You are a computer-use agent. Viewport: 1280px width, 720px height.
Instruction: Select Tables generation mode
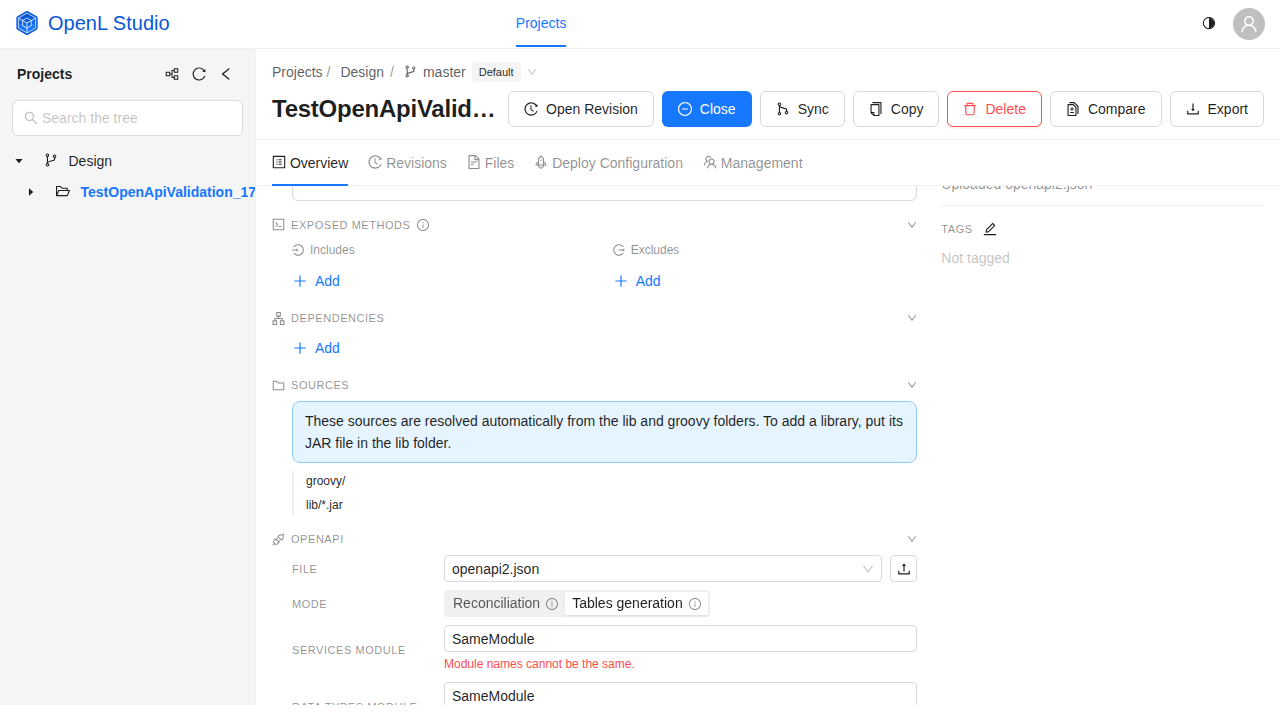tap(636, 603)
